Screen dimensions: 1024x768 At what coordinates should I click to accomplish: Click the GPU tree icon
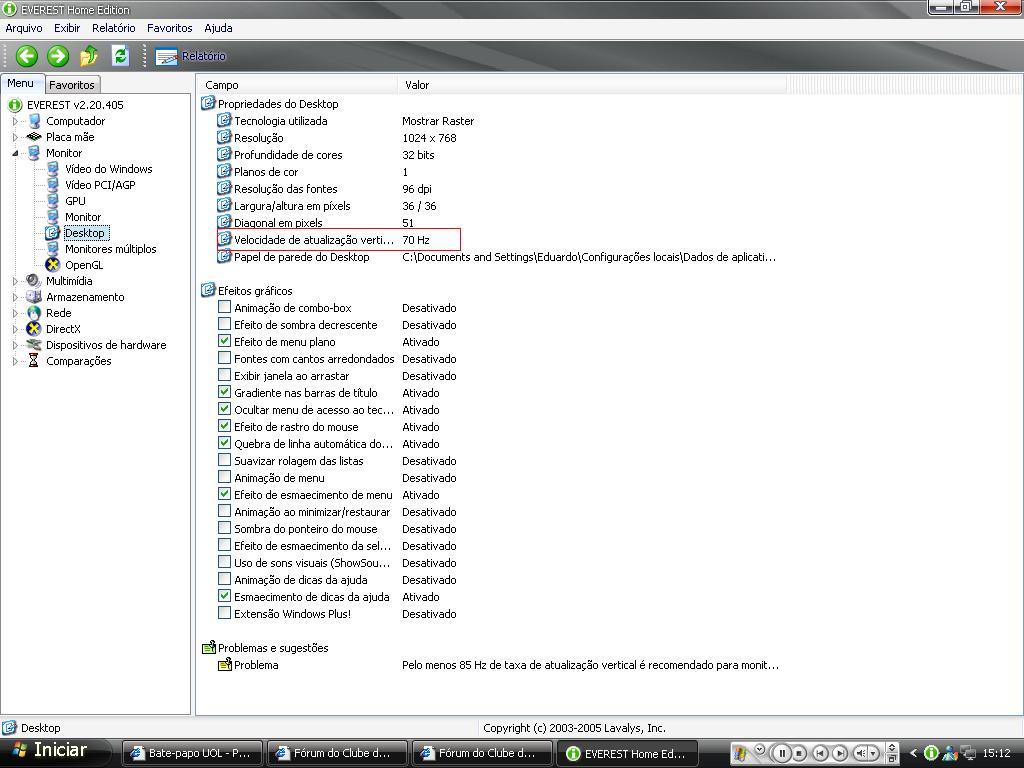(x=53, y=201)
